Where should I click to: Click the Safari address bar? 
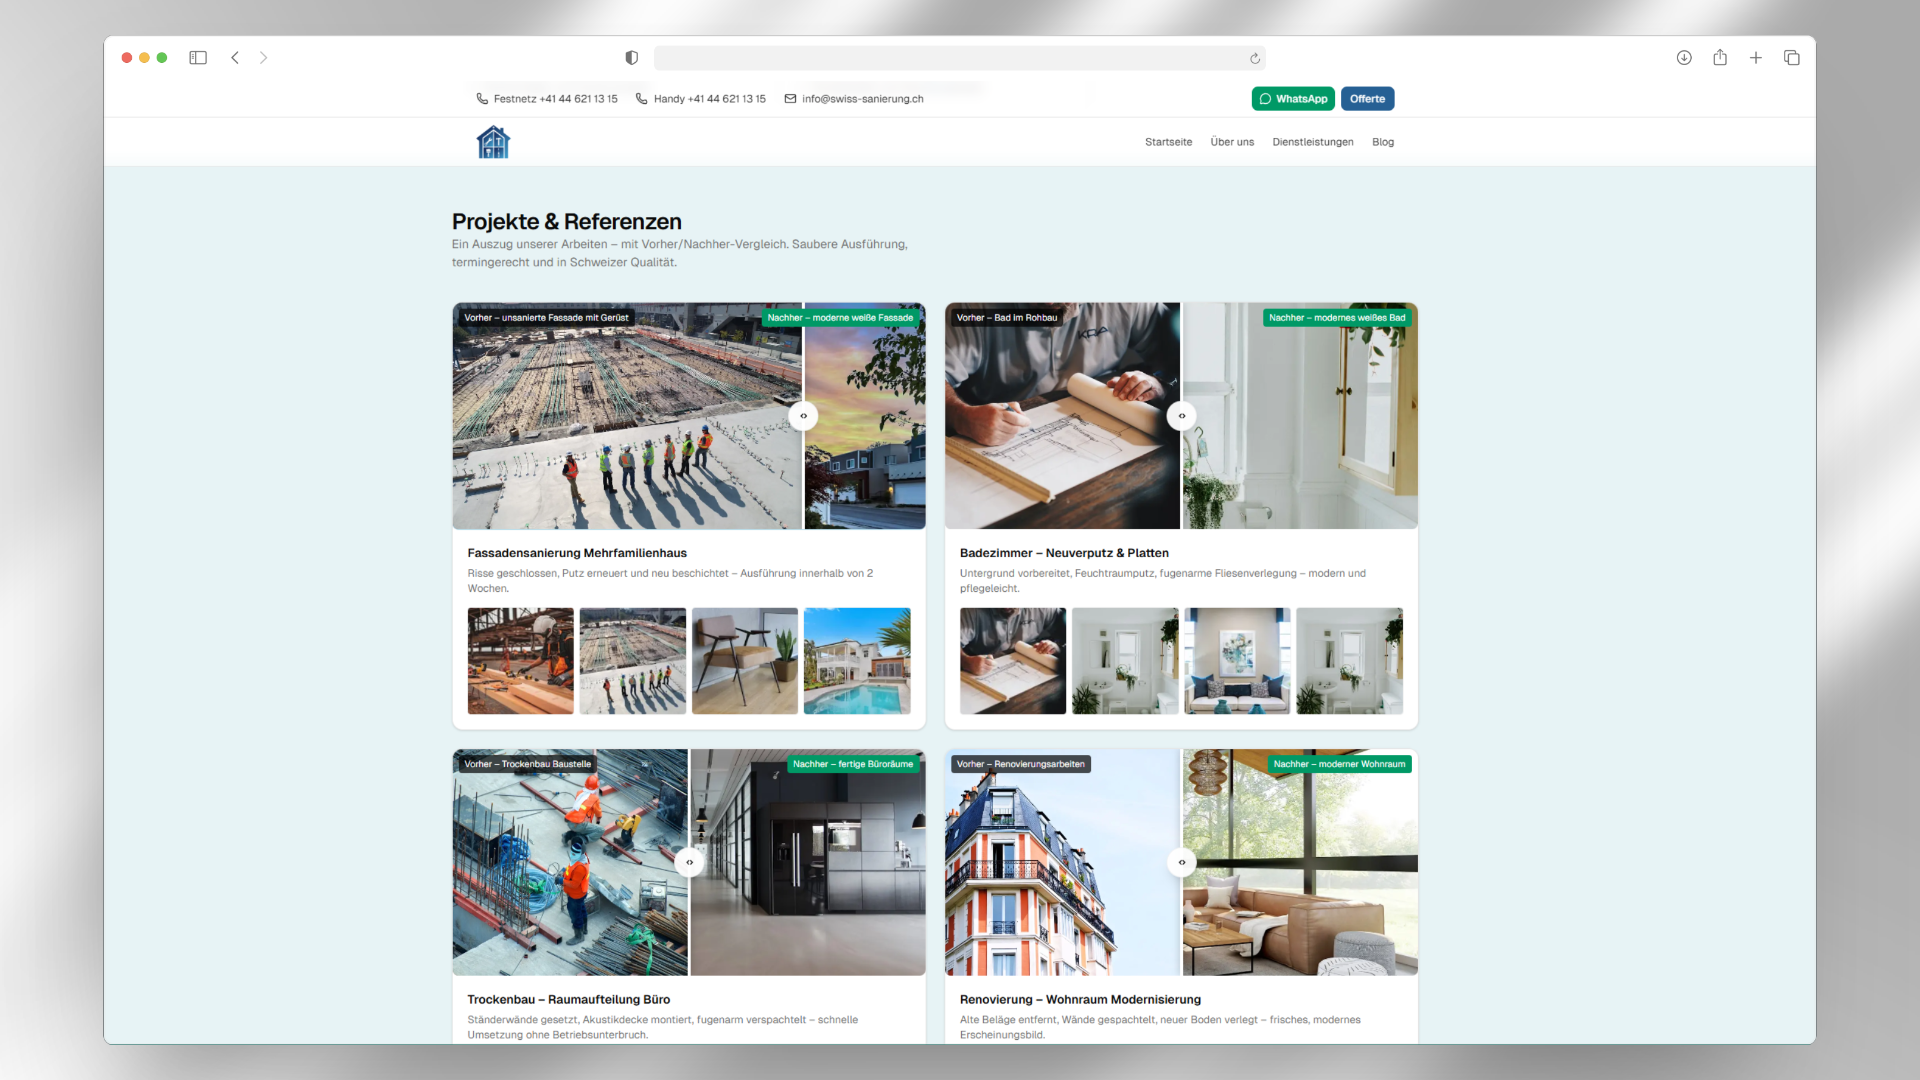[950, 58]
